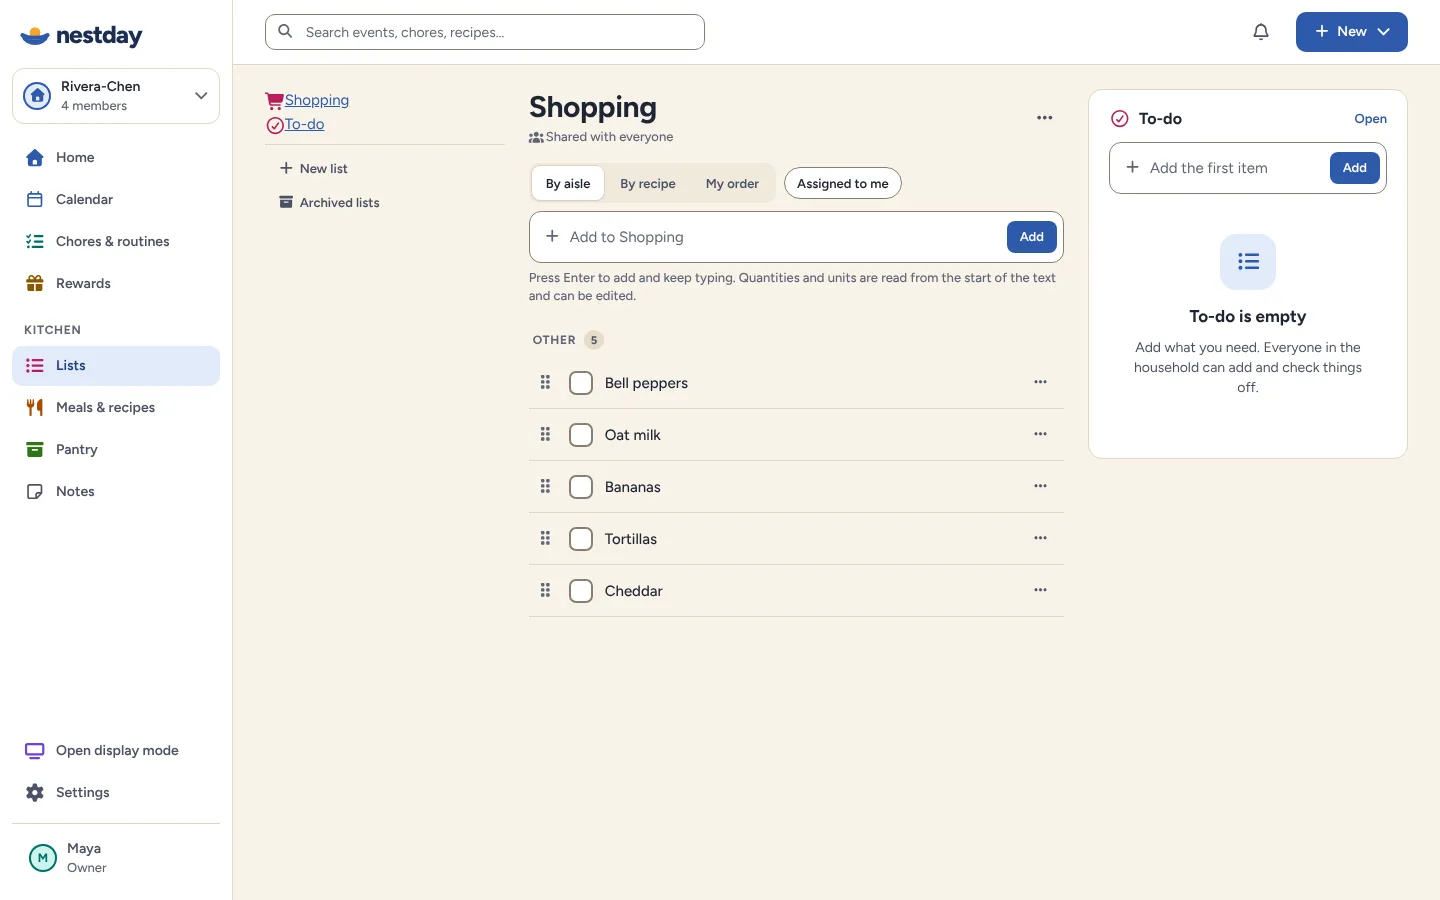Click the nestday logo
This screenshot has height=900, width=1440.
(x=81, y=36)
